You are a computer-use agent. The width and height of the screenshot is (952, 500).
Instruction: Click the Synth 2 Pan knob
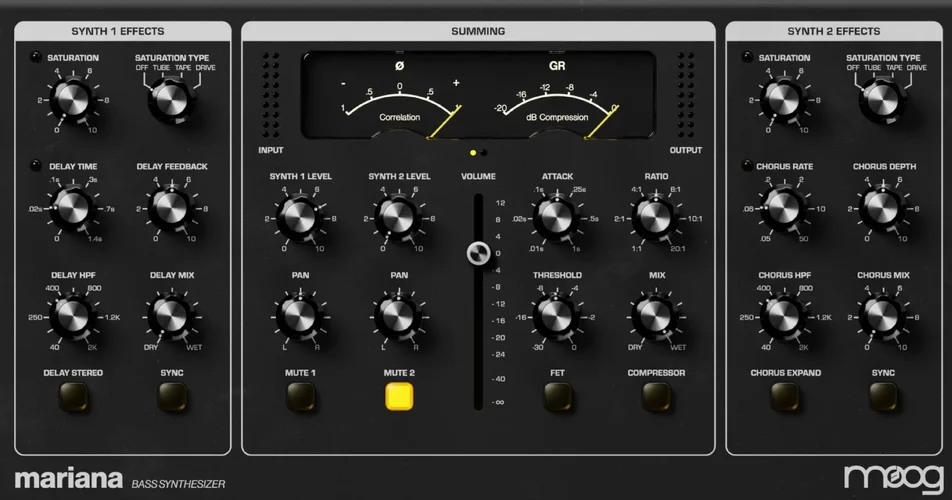coord(398,317)
